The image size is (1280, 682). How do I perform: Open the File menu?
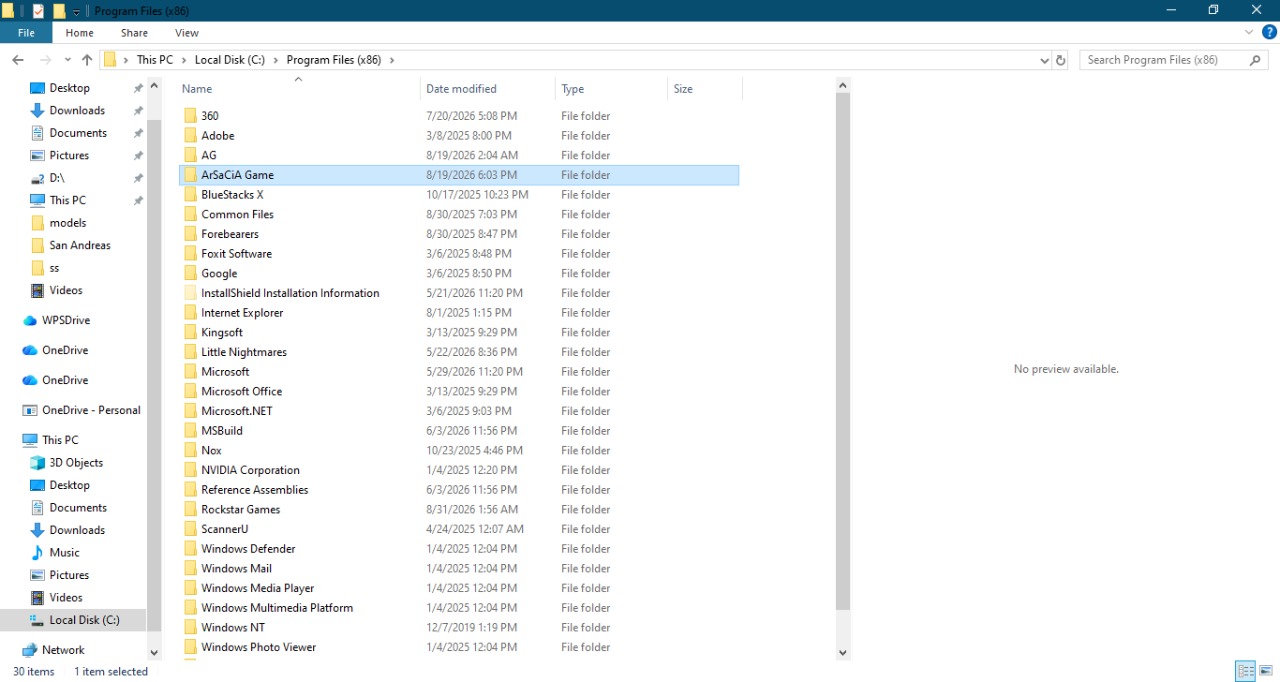coord(26,33)
